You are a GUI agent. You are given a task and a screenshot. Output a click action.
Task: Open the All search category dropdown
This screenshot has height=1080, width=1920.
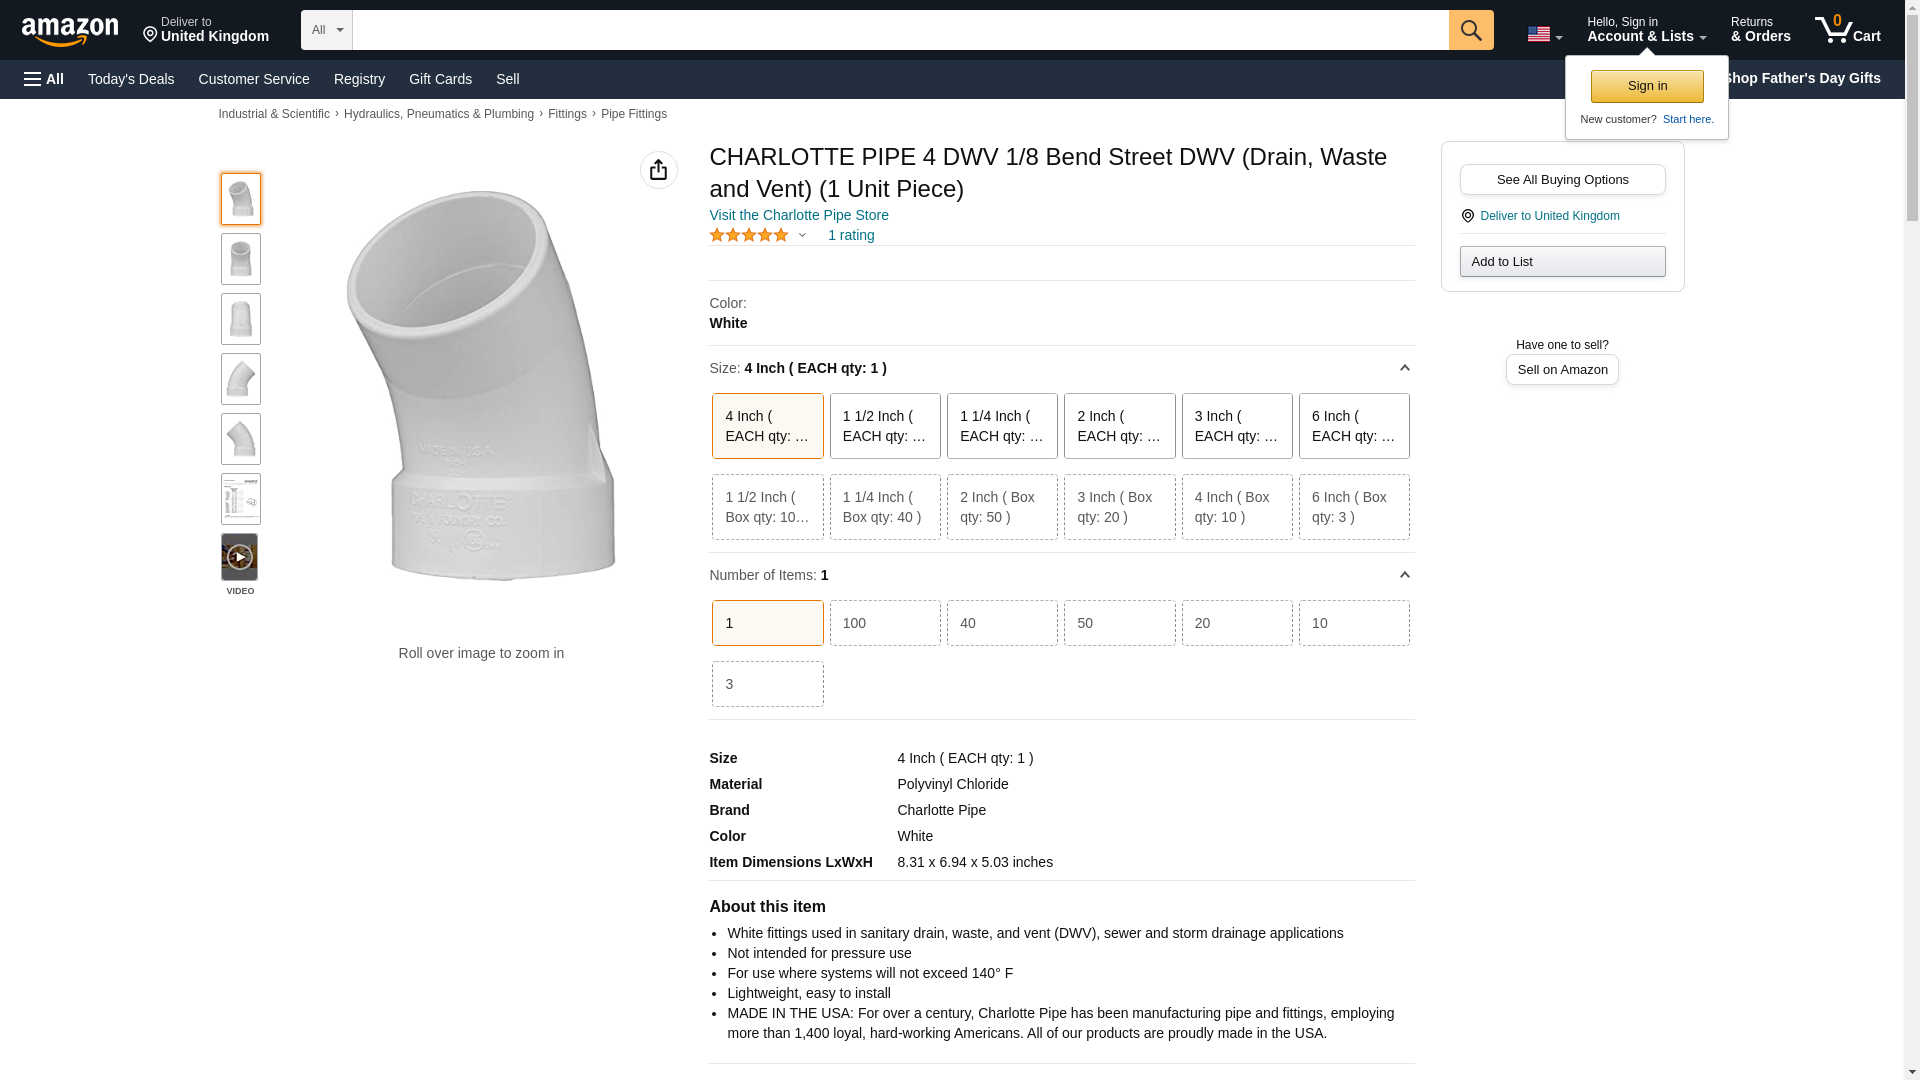(x=326, y=30)
